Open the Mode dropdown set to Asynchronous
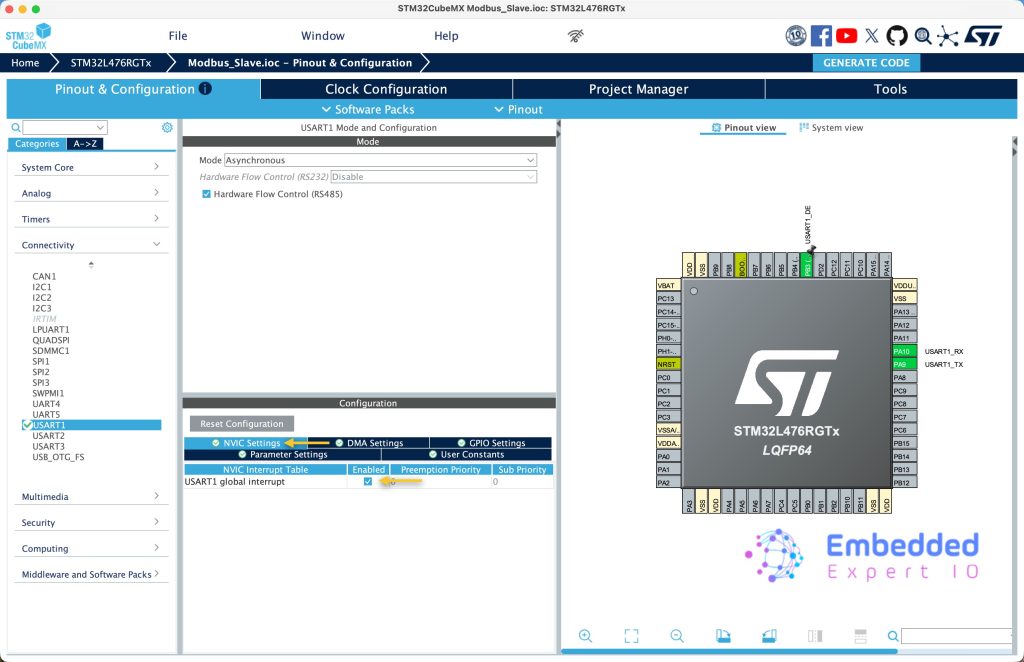1024x662 pixels. pyautogui.click(x=380, y=160)
